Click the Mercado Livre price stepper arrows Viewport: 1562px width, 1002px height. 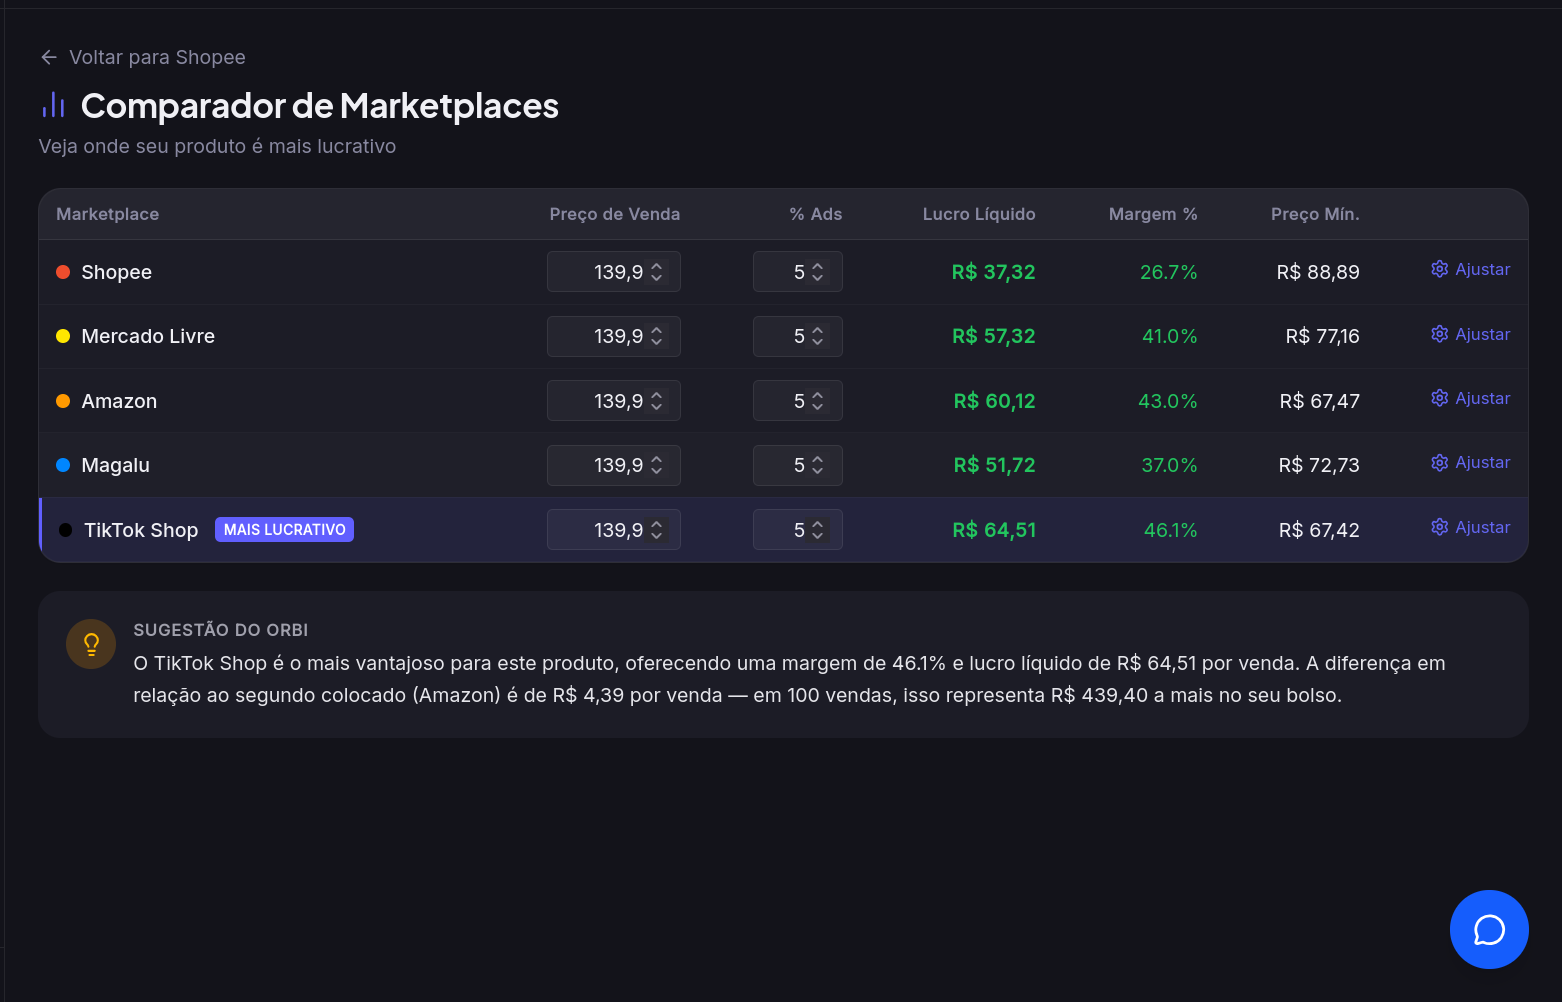[x=657, y=336]
